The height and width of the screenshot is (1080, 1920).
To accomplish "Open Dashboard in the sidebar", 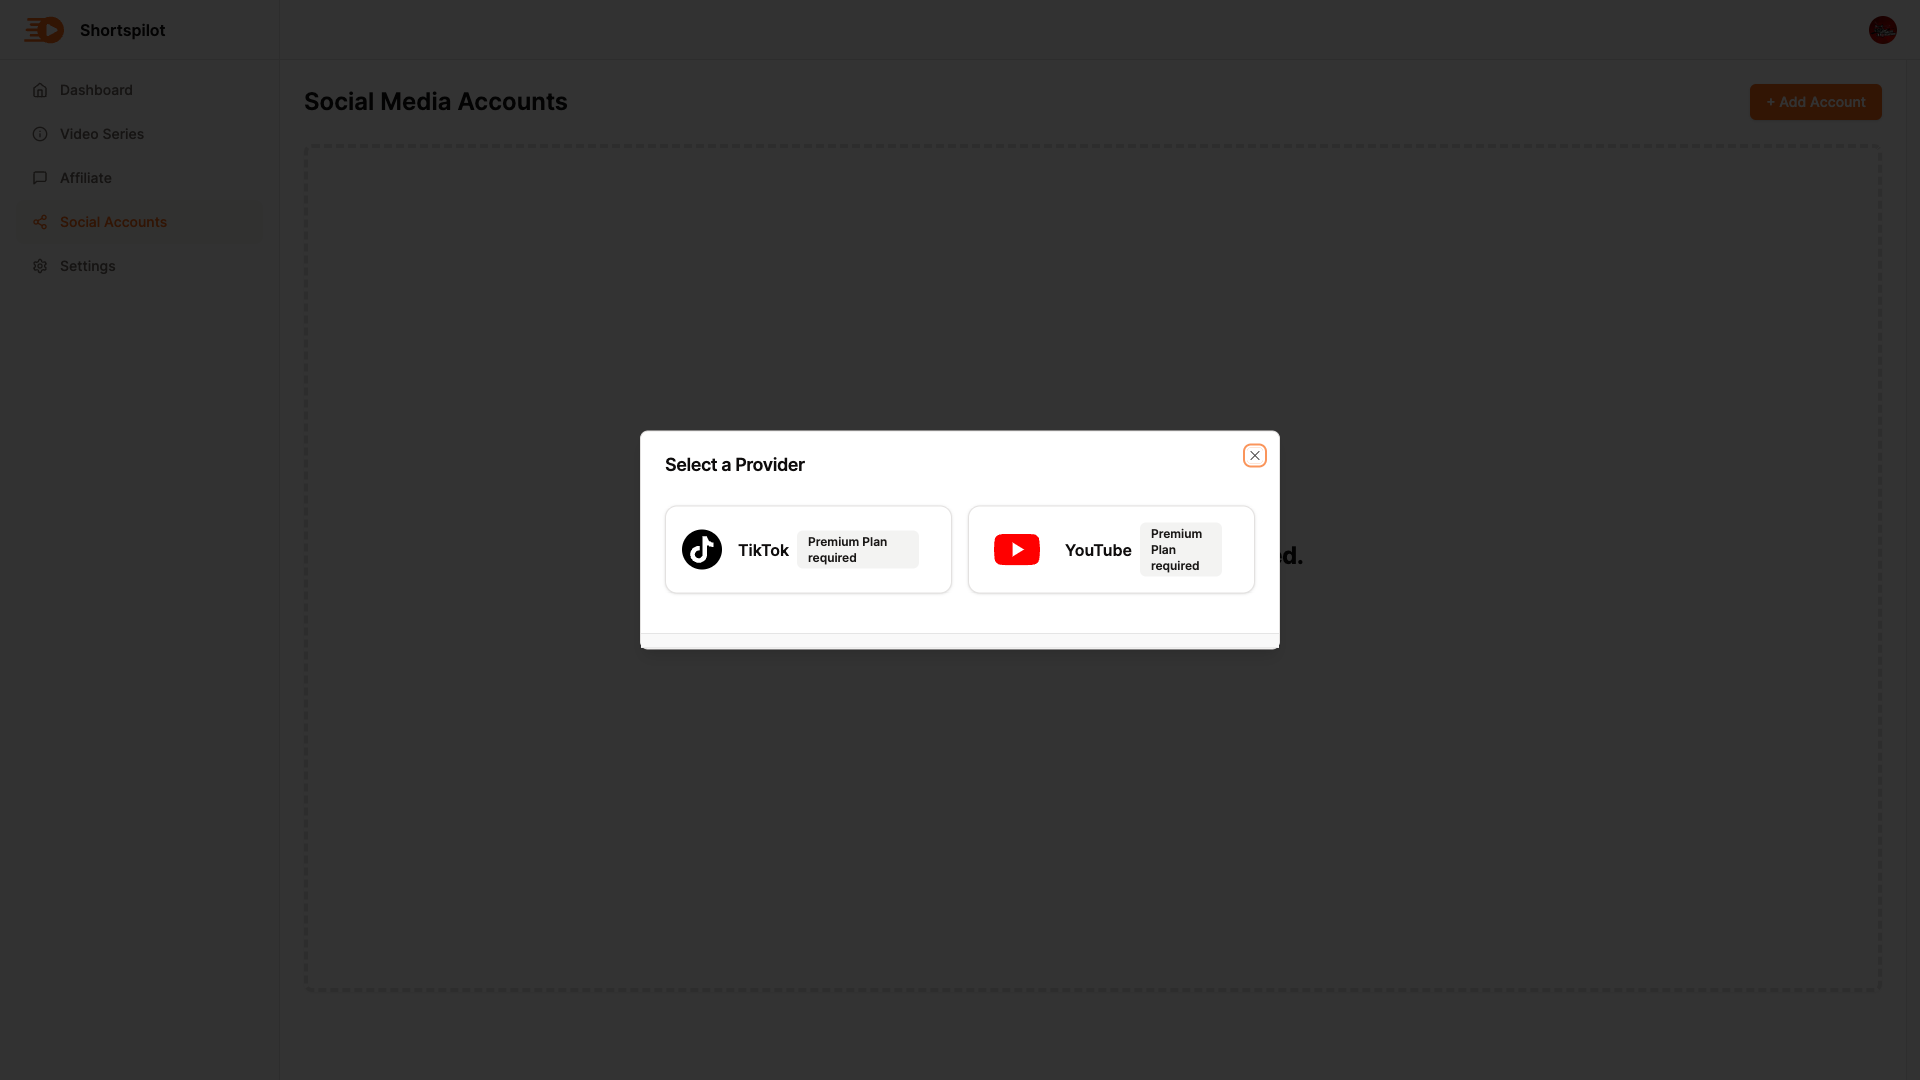I will coord(96,90).
